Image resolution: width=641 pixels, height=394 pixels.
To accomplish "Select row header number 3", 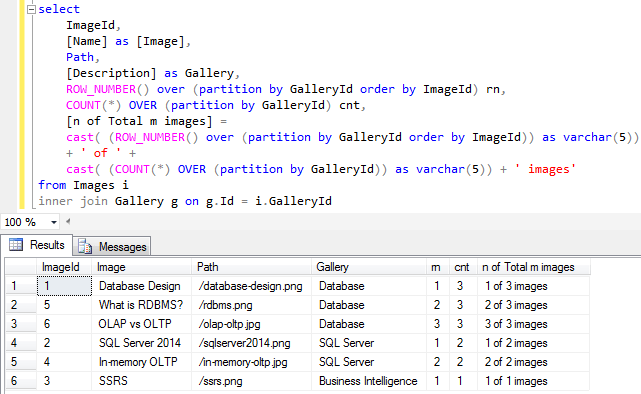I will click(x=21, y=324).
